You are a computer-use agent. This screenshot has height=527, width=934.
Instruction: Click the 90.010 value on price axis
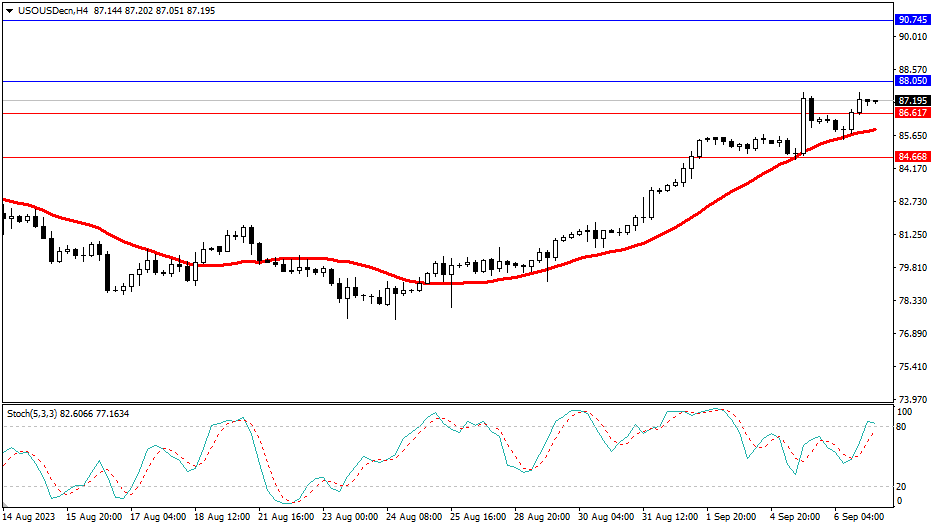[912, 37]
